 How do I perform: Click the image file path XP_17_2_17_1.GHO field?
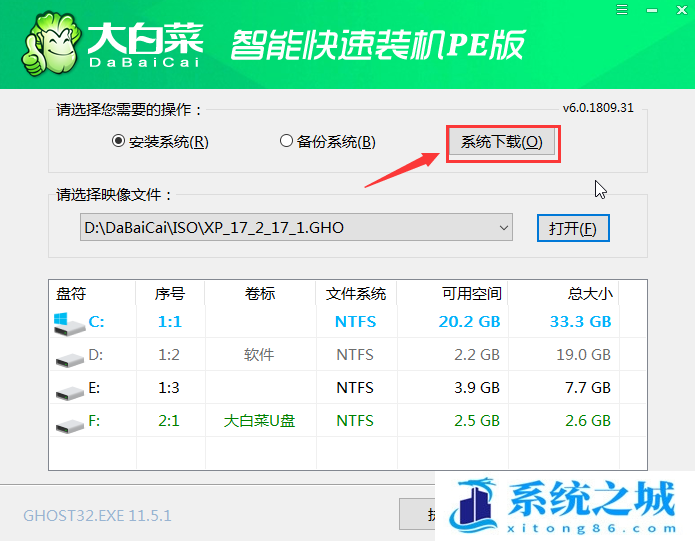tap(296, 228)
